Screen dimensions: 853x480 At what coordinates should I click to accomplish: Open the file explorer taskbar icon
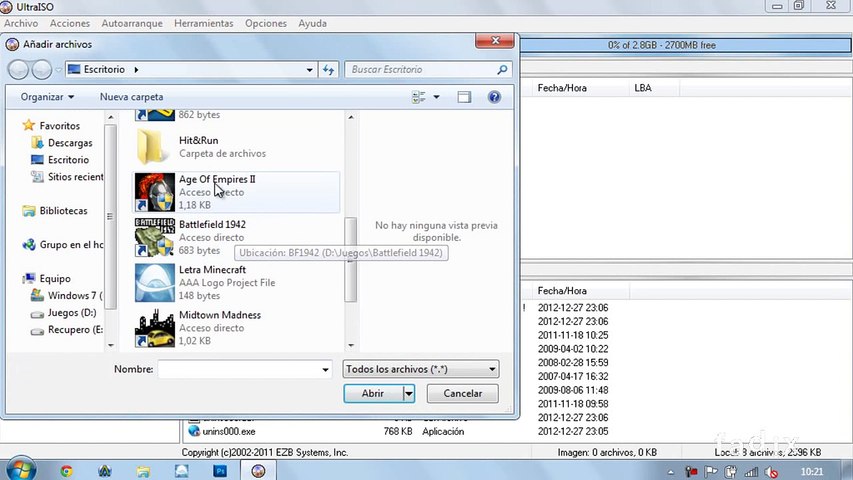tap(143, 471)
